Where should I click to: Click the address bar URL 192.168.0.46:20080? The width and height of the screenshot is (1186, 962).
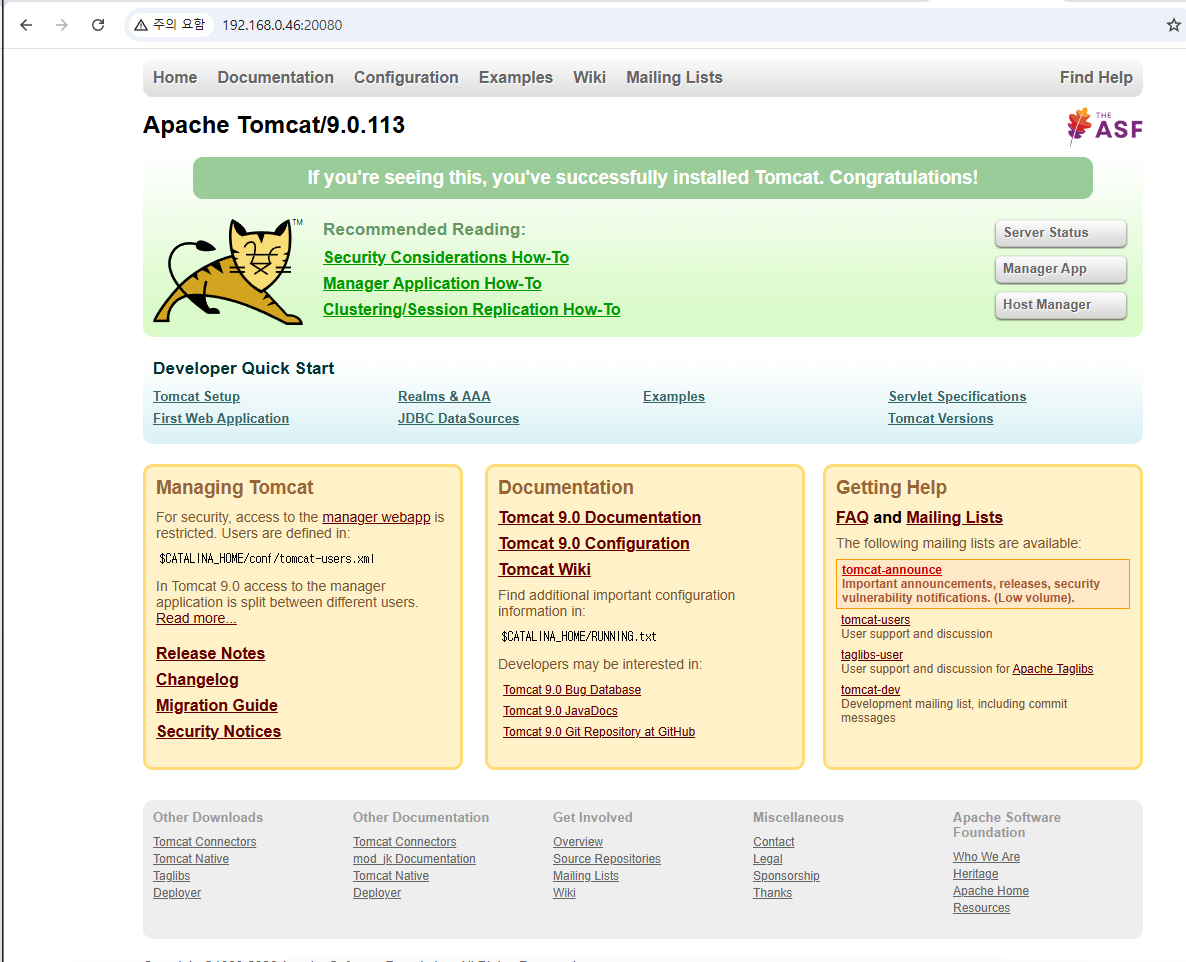click(282, 25)
